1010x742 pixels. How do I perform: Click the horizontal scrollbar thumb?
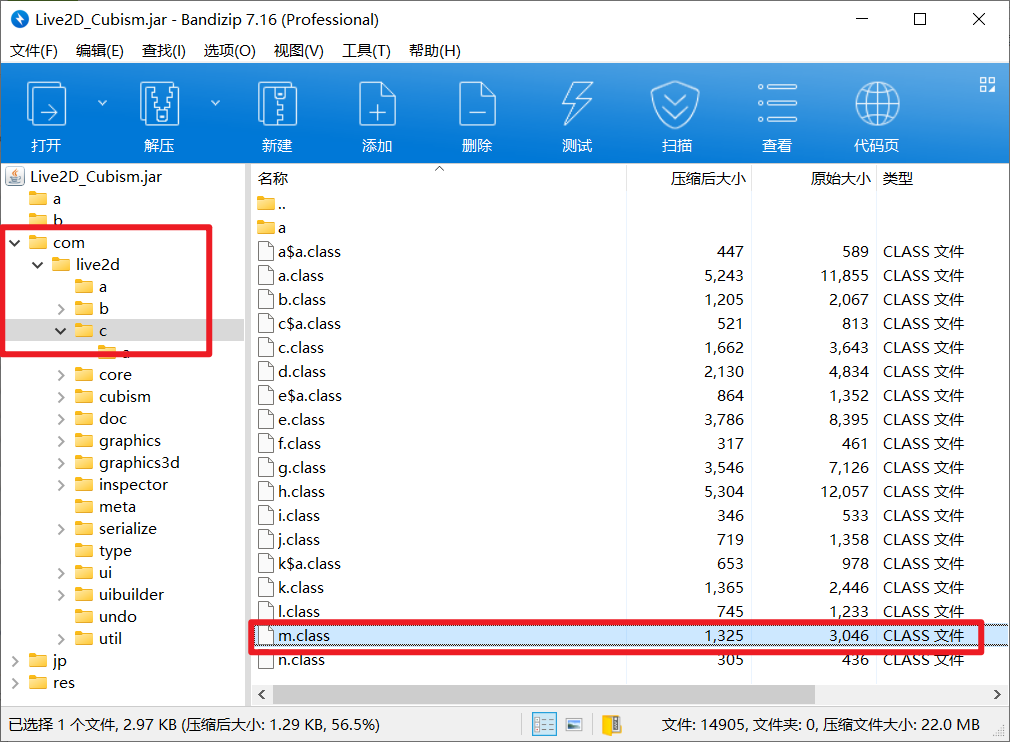tap(544, 694)
